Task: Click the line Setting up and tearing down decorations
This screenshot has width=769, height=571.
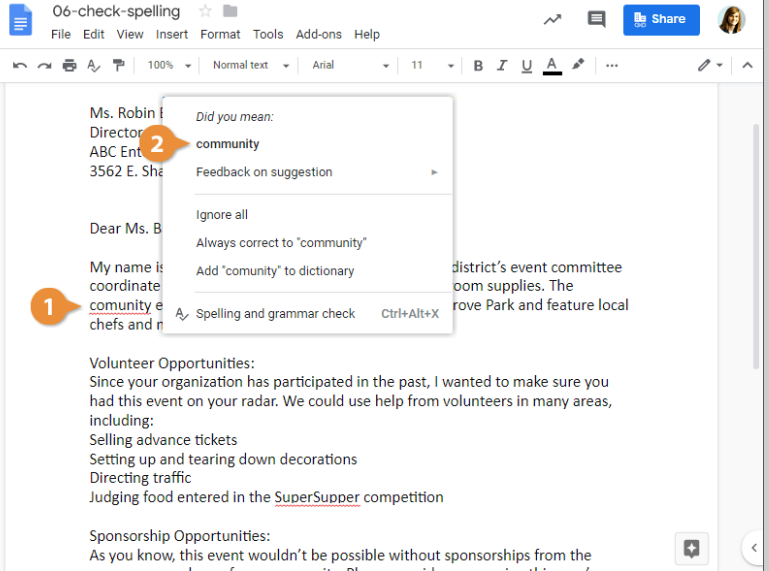Action: 223,459
